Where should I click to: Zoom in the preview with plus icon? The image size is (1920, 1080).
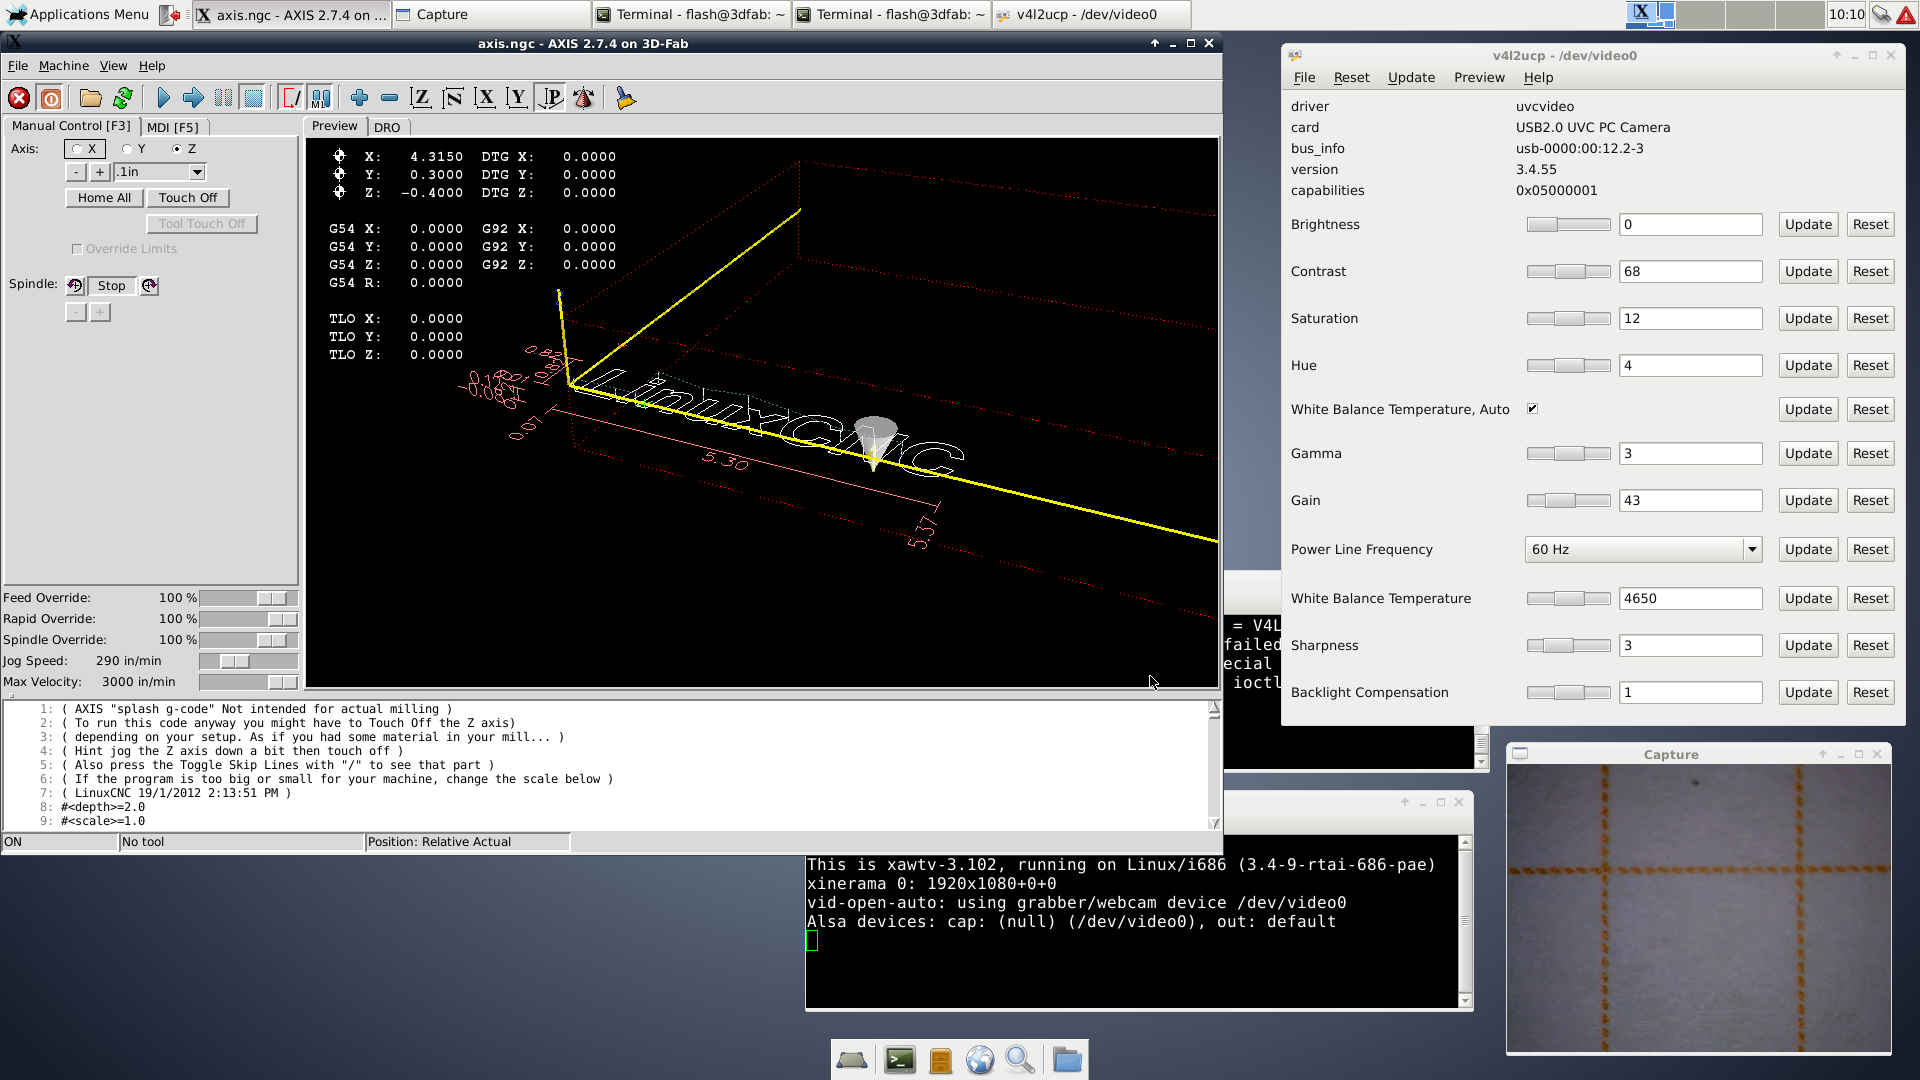click(x=359, y=98)
